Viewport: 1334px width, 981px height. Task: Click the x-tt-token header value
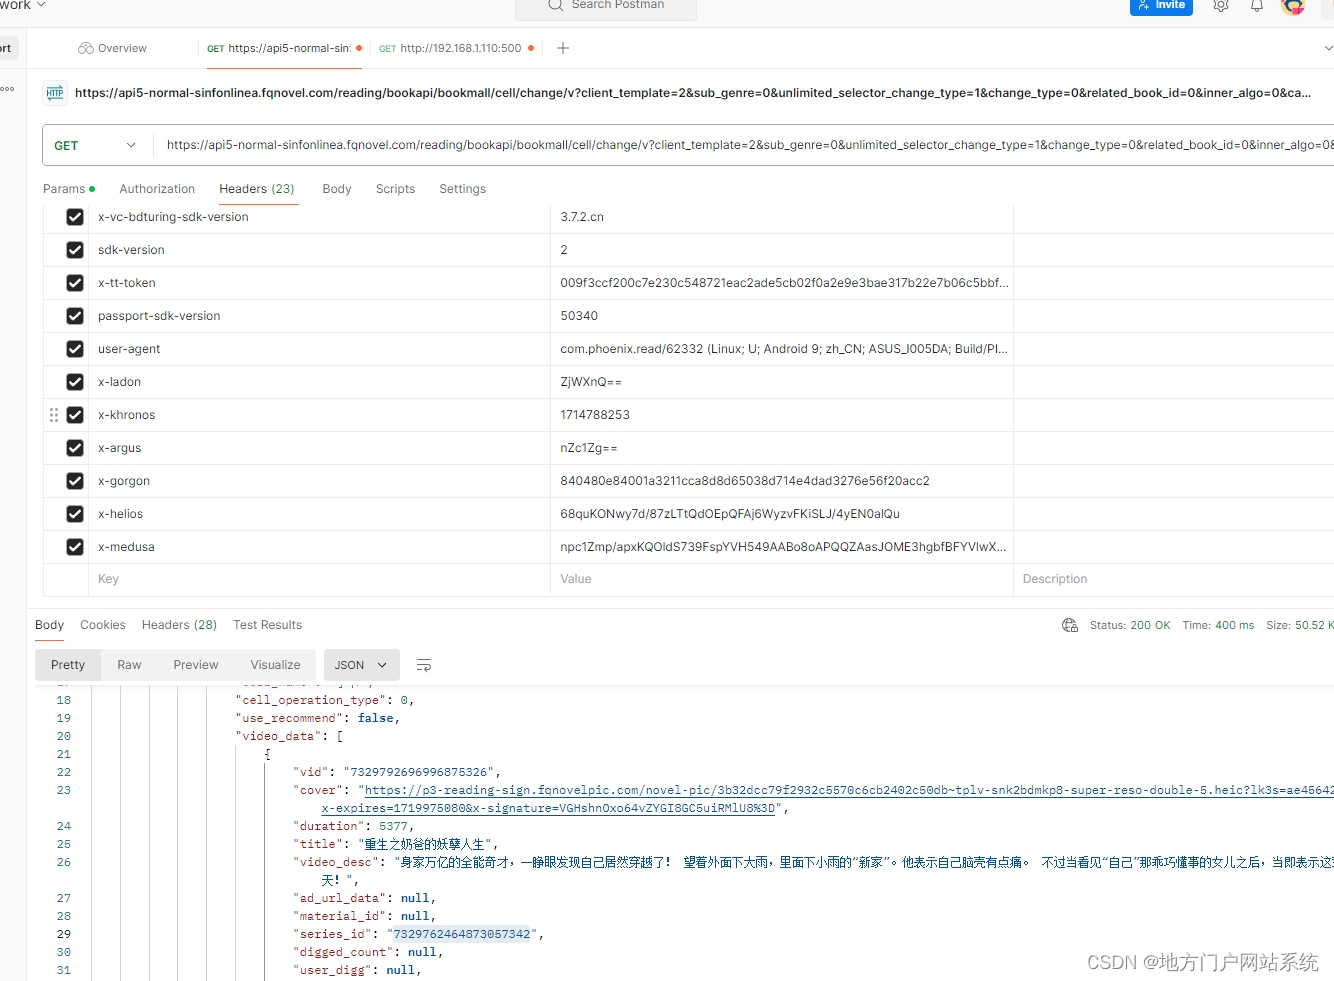784,283
